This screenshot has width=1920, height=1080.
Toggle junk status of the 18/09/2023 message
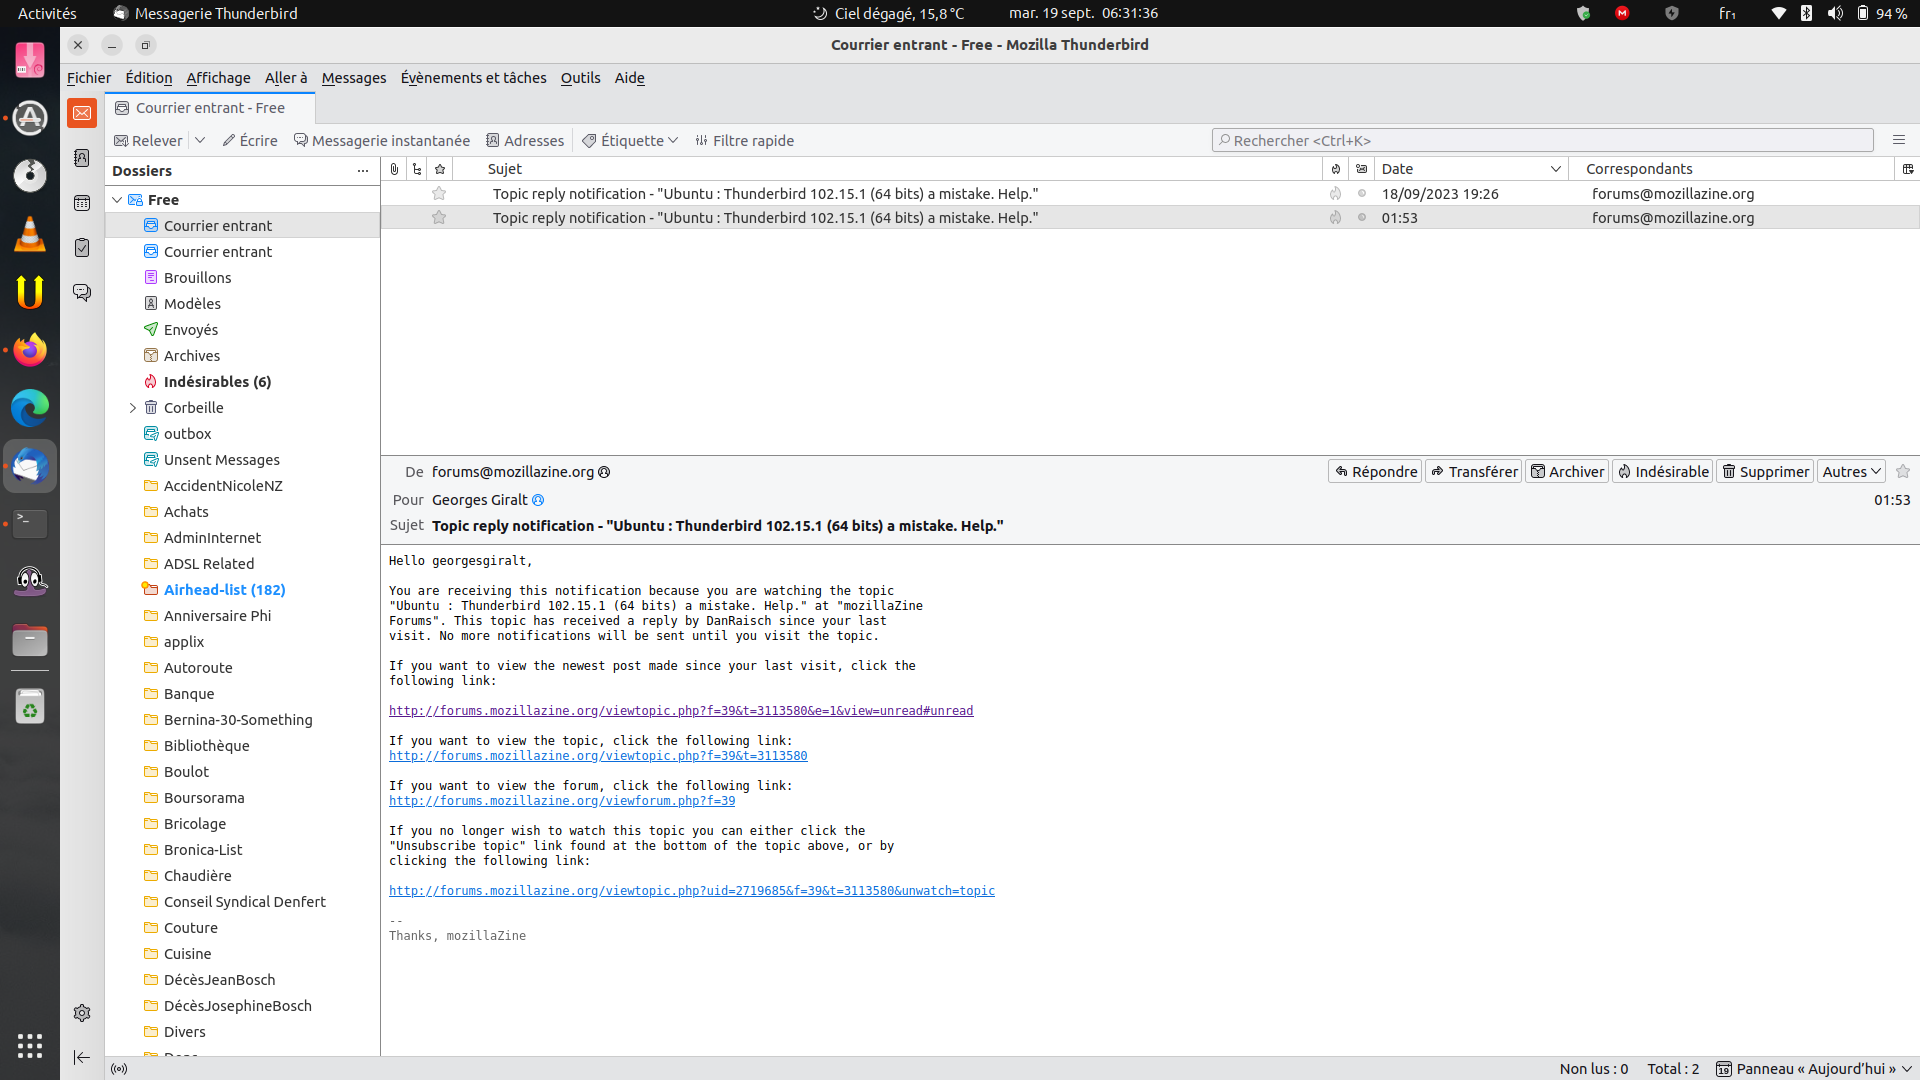click(1335, 194)
